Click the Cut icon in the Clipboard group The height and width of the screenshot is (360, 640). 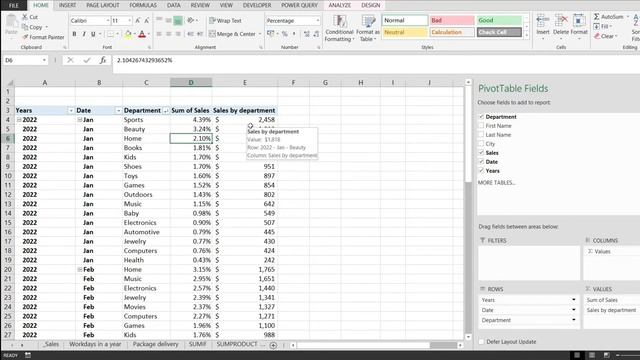(x=24, y=17)
